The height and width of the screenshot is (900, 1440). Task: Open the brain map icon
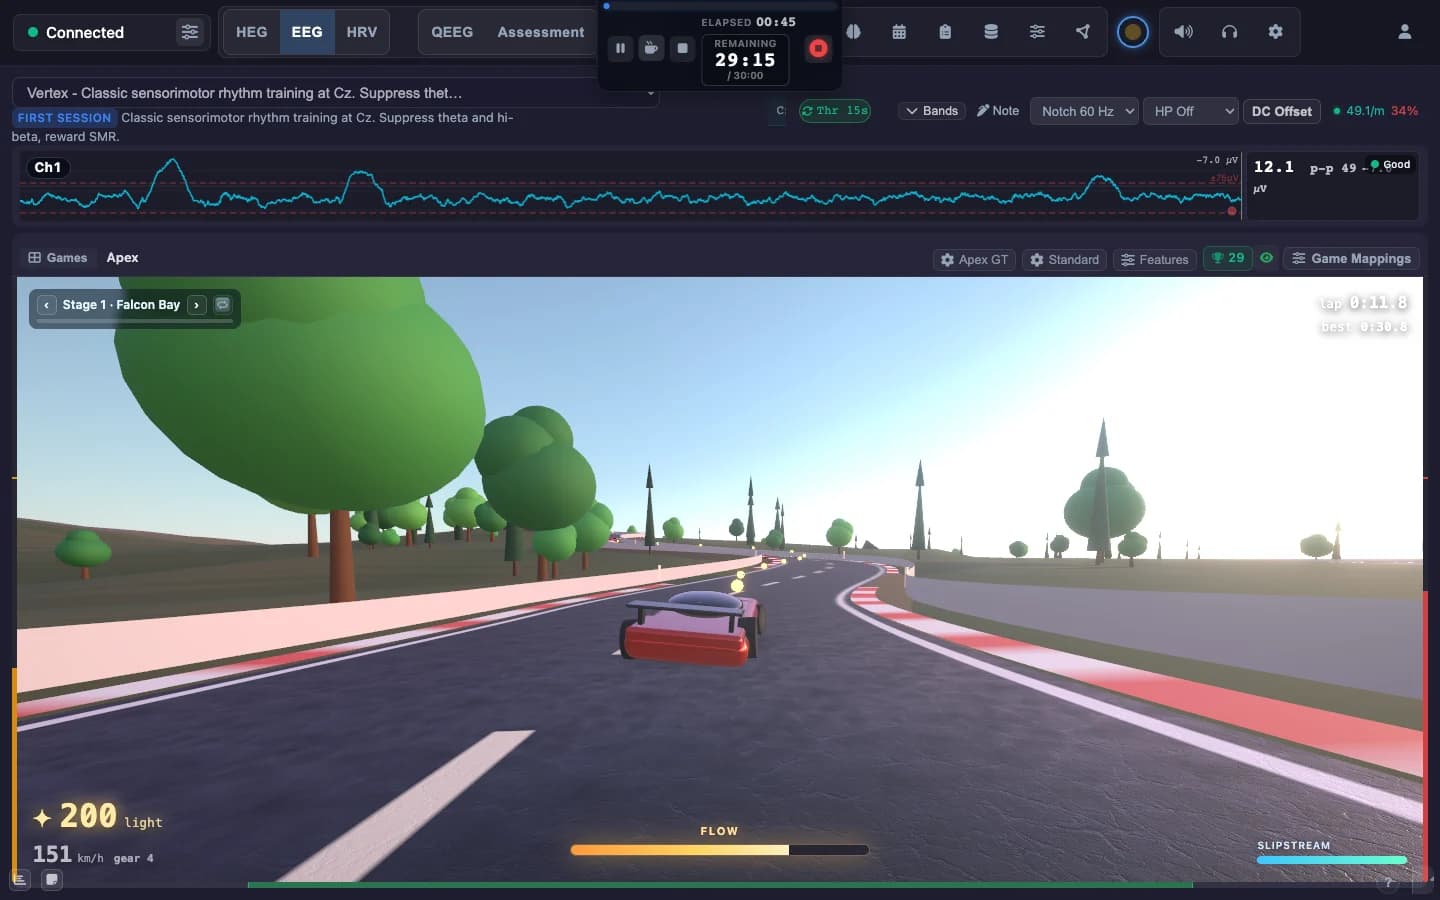click(853, 32)
